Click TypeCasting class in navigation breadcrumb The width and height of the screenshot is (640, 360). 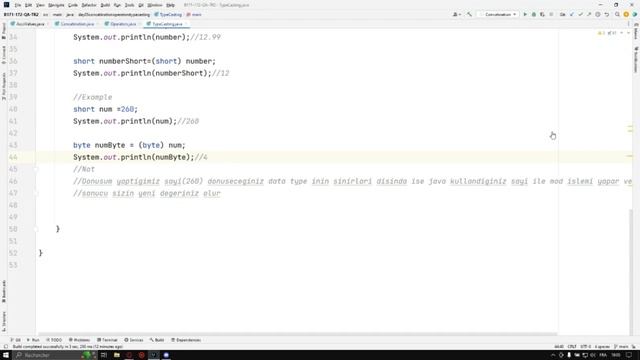coord(168,14)
